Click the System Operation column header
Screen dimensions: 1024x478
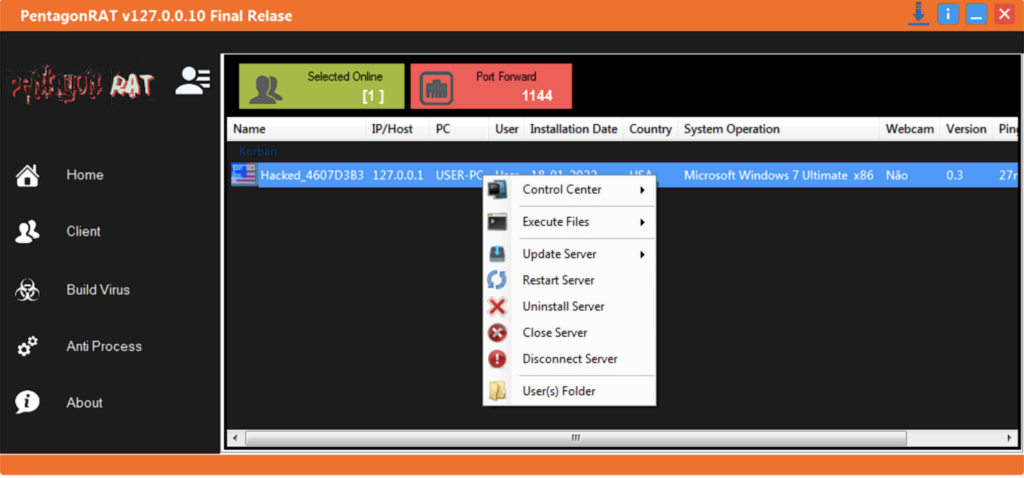779,129
